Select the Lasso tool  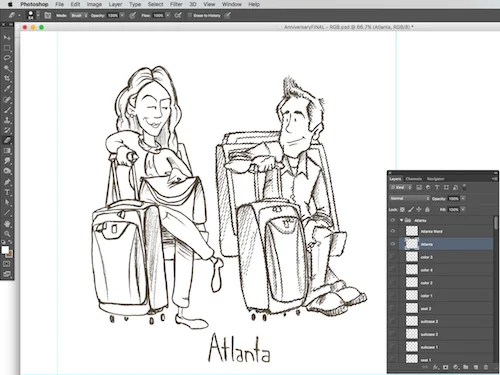[x=7, y=58]
